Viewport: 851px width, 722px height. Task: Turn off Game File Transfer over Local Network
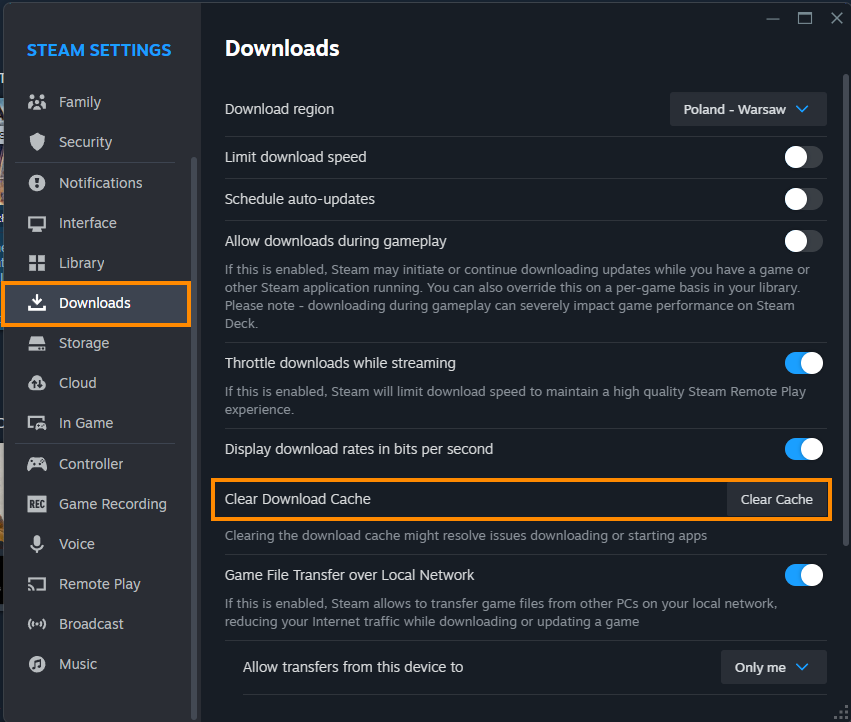[x=803, y=575]
